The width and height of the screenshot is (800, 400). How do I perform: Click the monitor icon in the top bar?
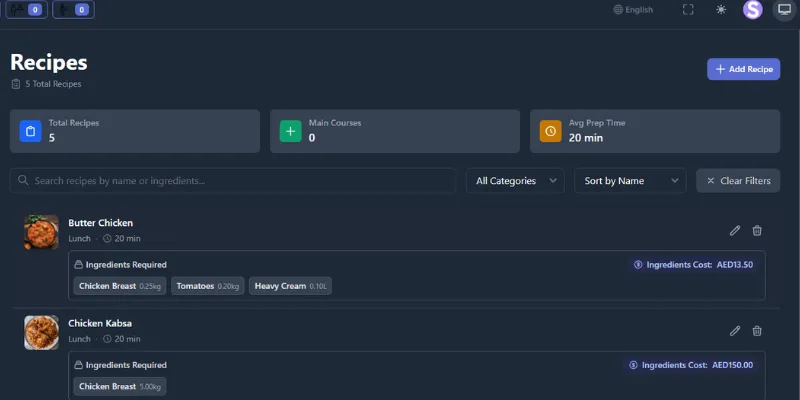point(783,10)
